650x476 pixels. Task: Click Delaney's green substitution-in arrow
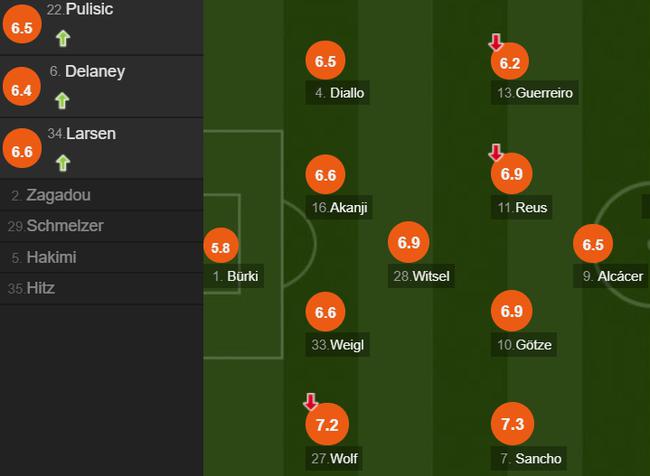[62, 101]
